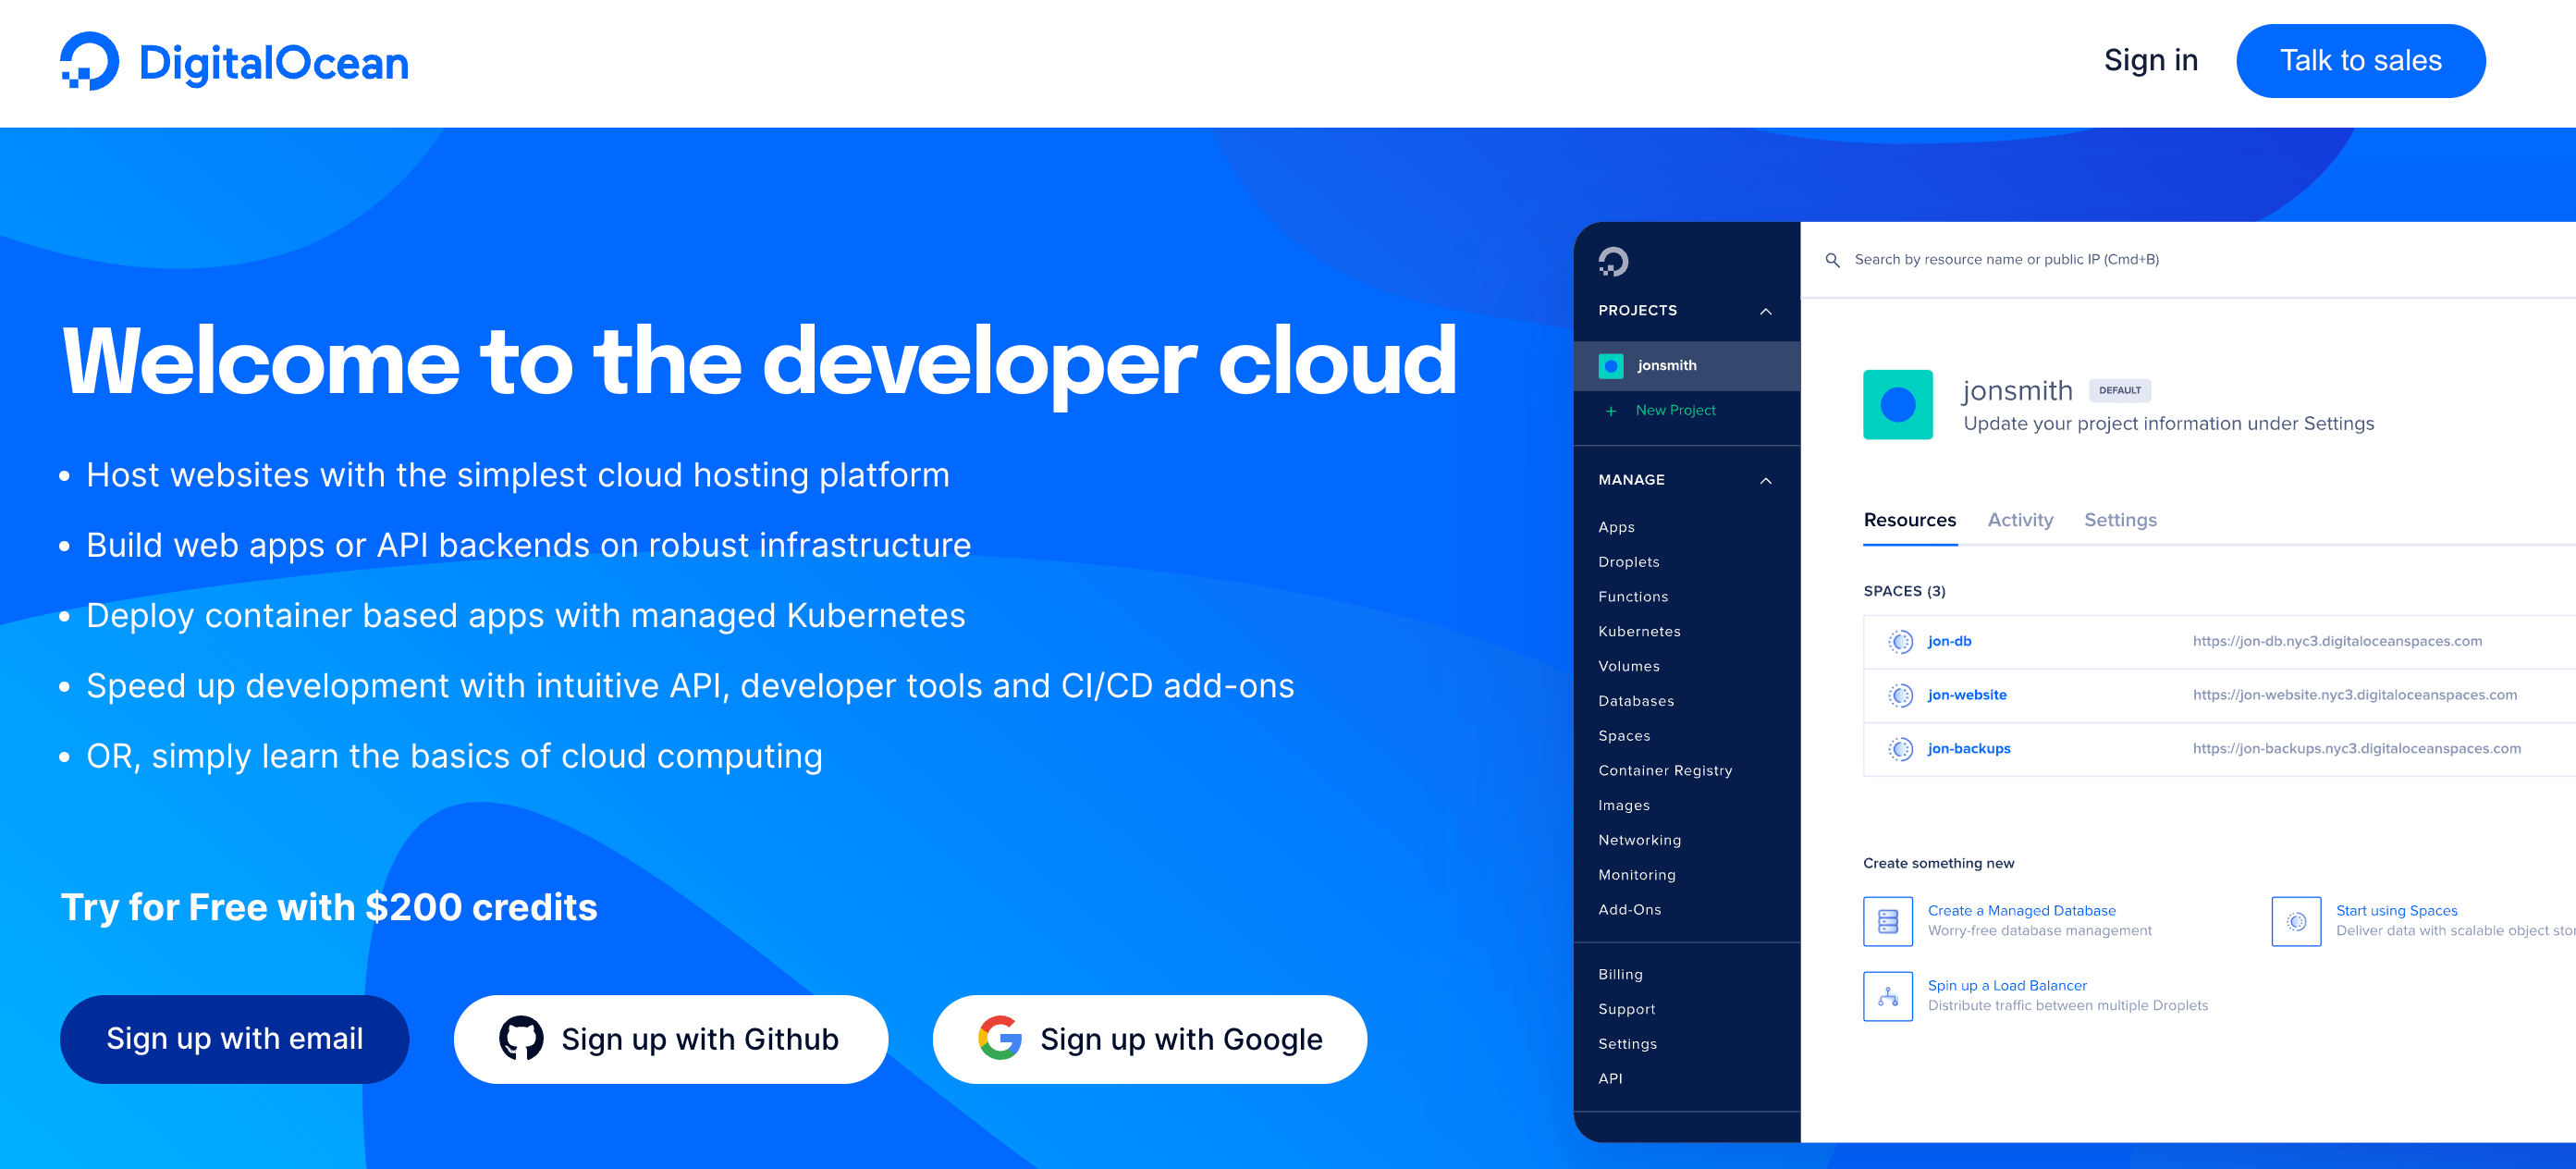Collapse the PROJECTS section chevron
Viewport: 2576px width, 1169px height.
[x=1766, y=311]
